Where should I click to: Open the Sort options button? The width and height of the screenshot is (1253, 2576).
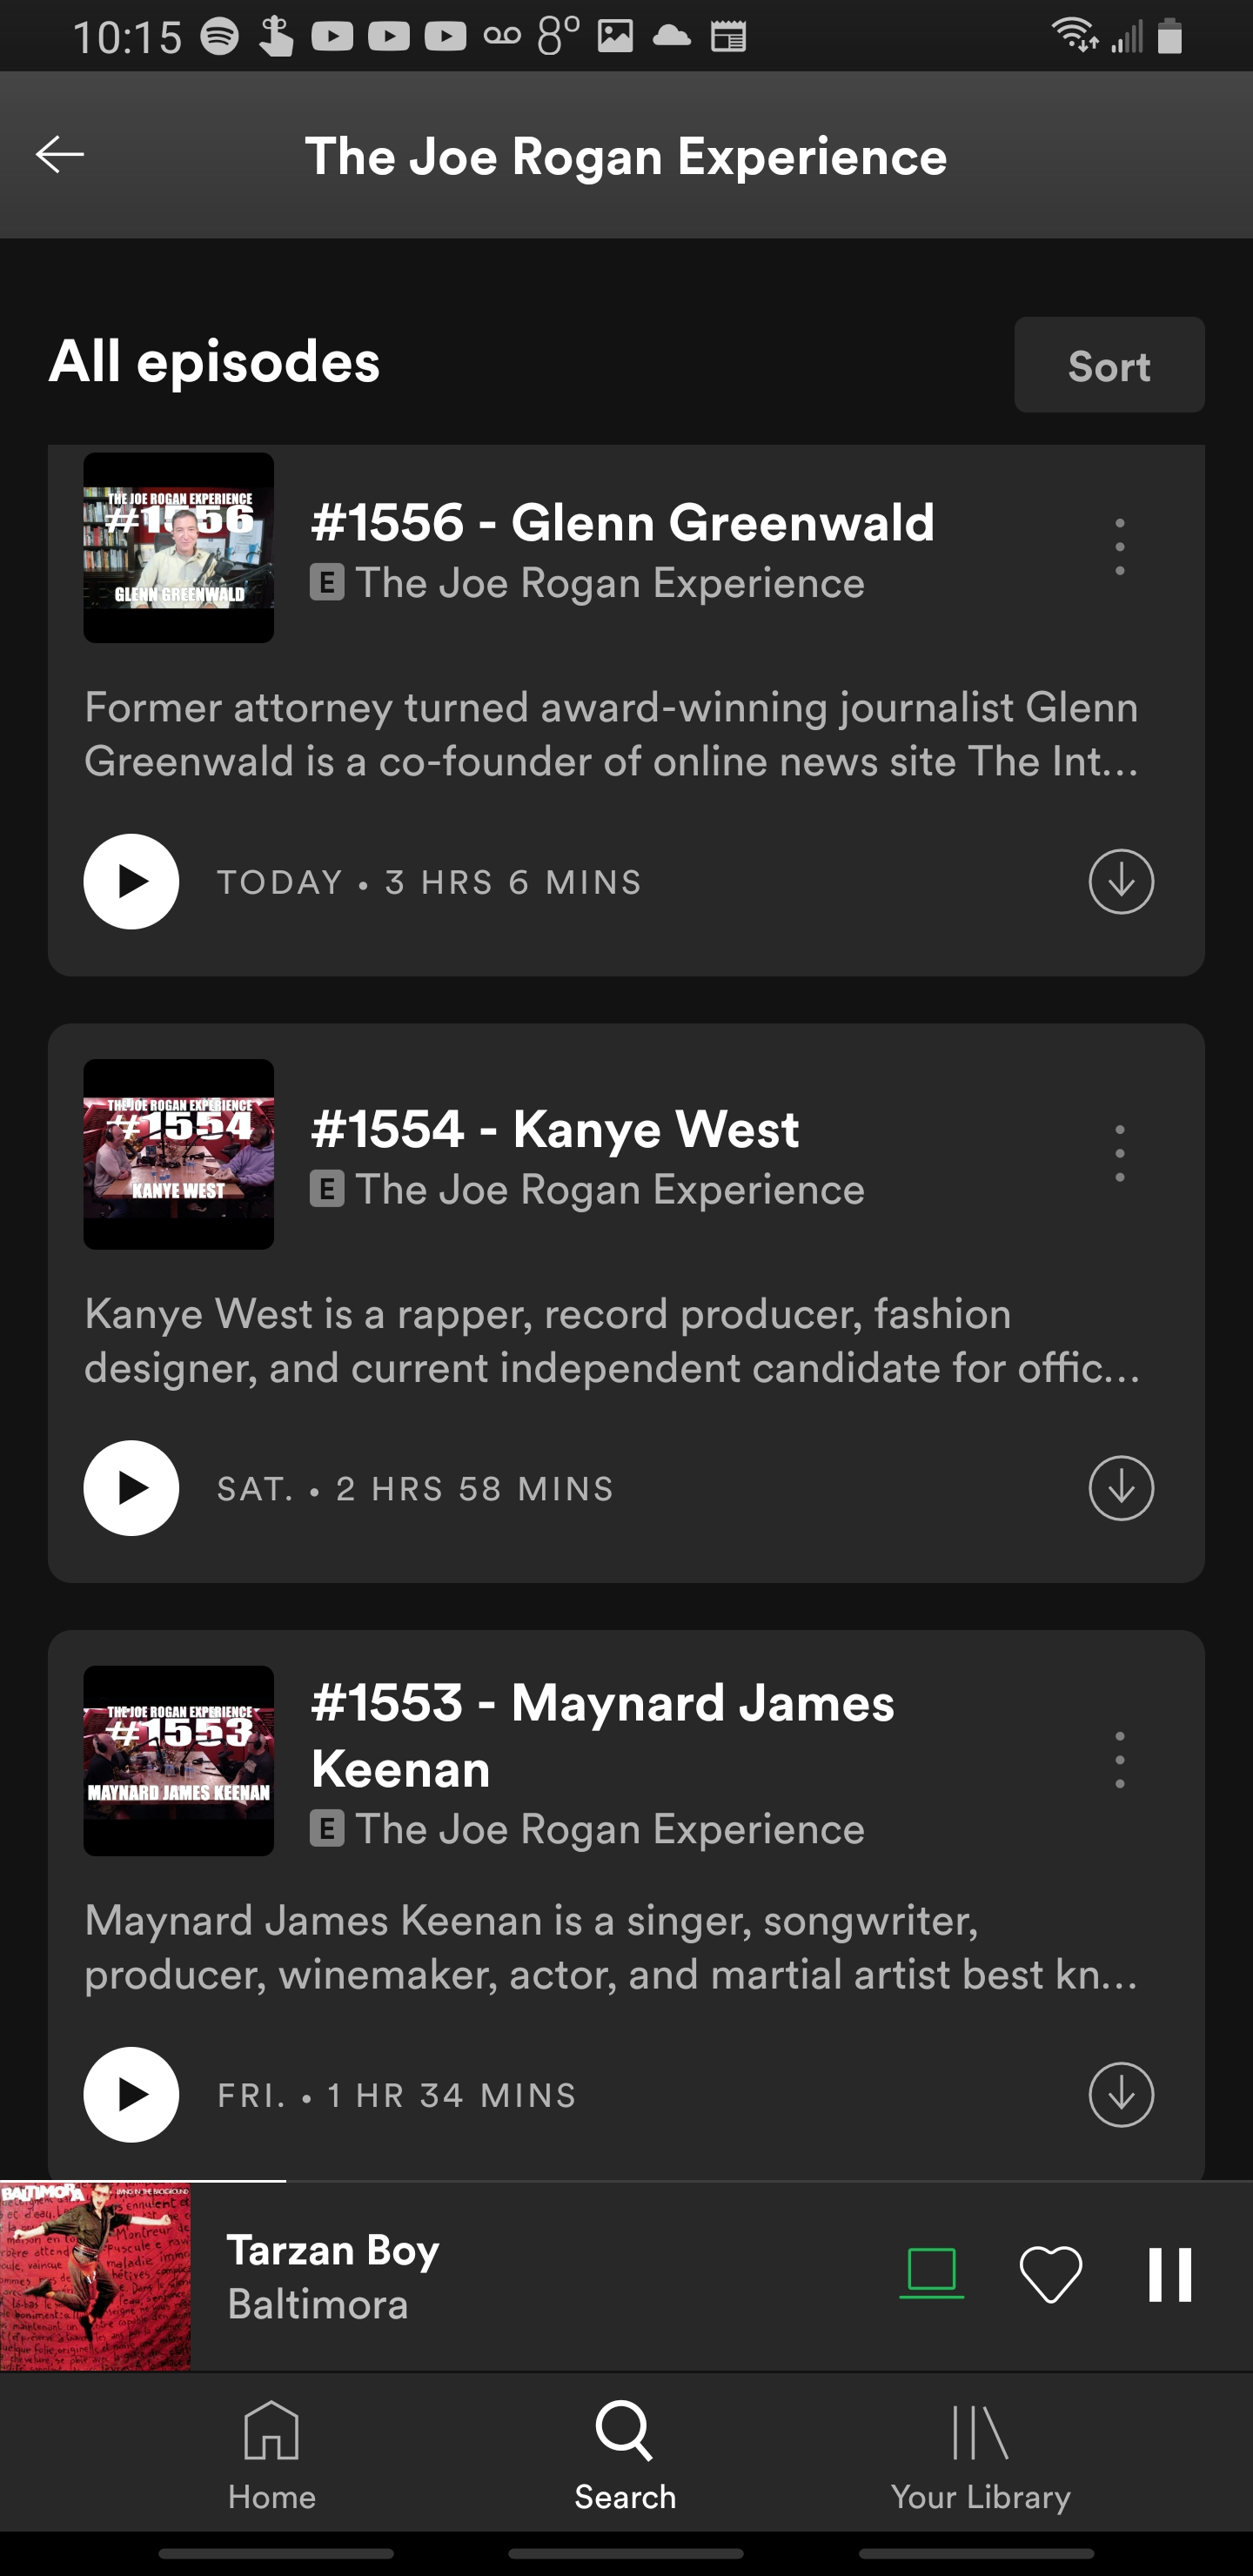coord(1109,365)
